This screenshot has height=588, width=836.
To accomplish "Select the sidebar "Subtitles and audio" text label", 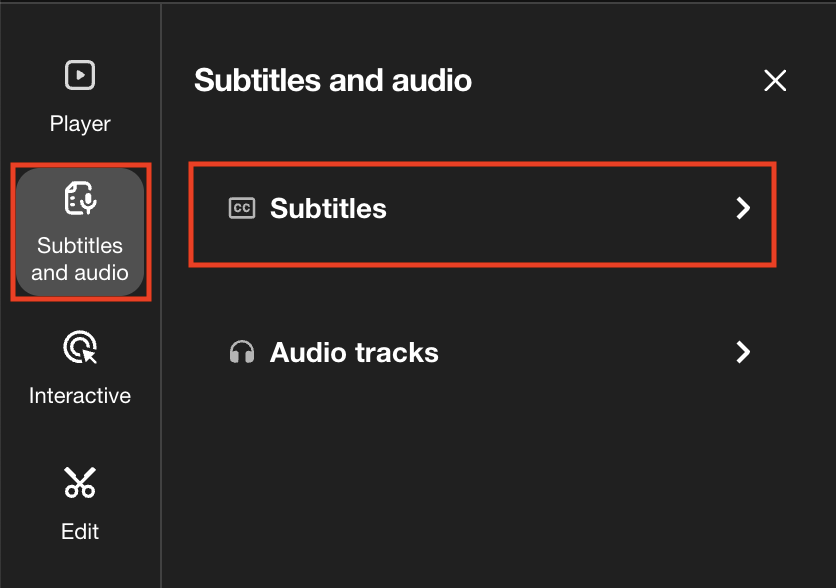I will 80,259.
